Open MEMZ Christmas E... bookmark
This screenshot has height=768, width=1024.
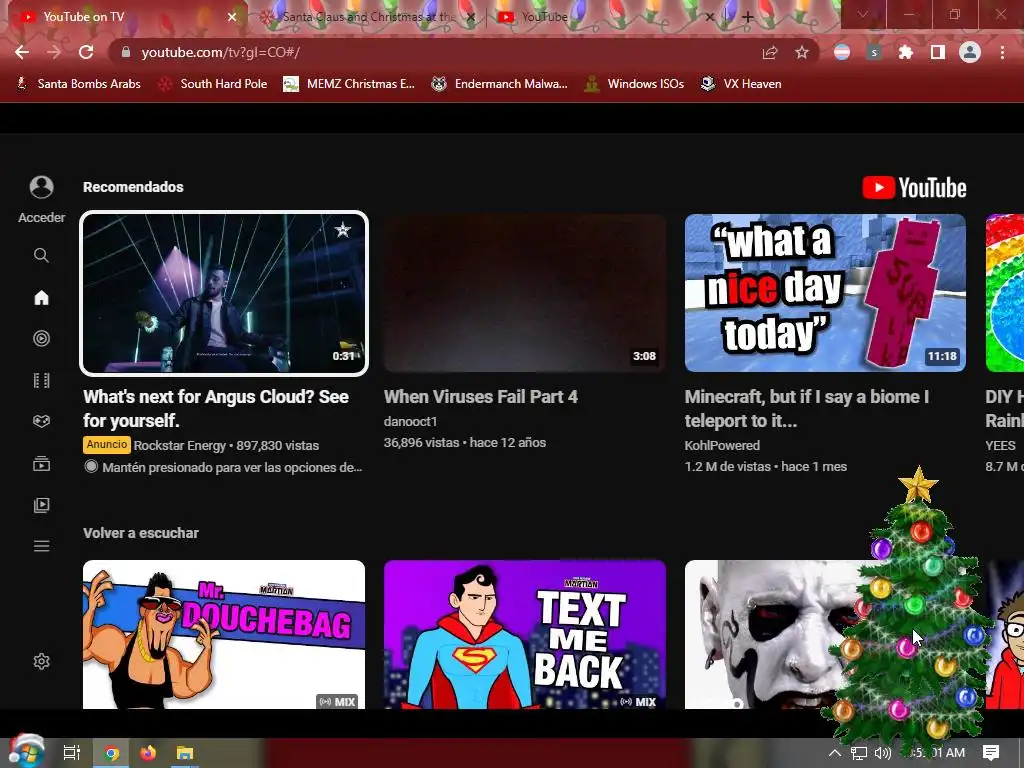click(x=349, y=84)
